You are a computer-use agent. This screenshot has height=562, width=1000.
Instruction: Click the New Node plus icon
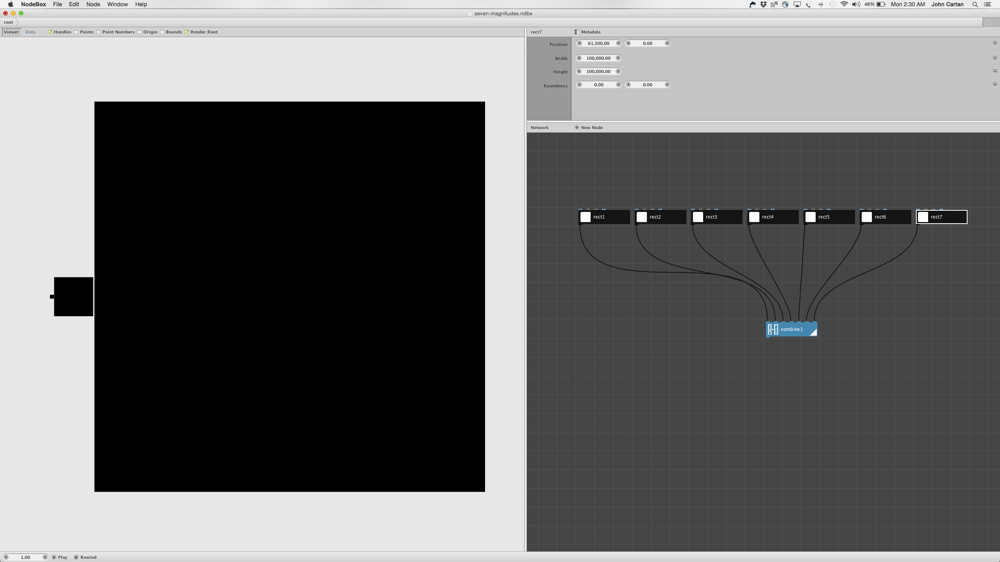click(577, 128)
